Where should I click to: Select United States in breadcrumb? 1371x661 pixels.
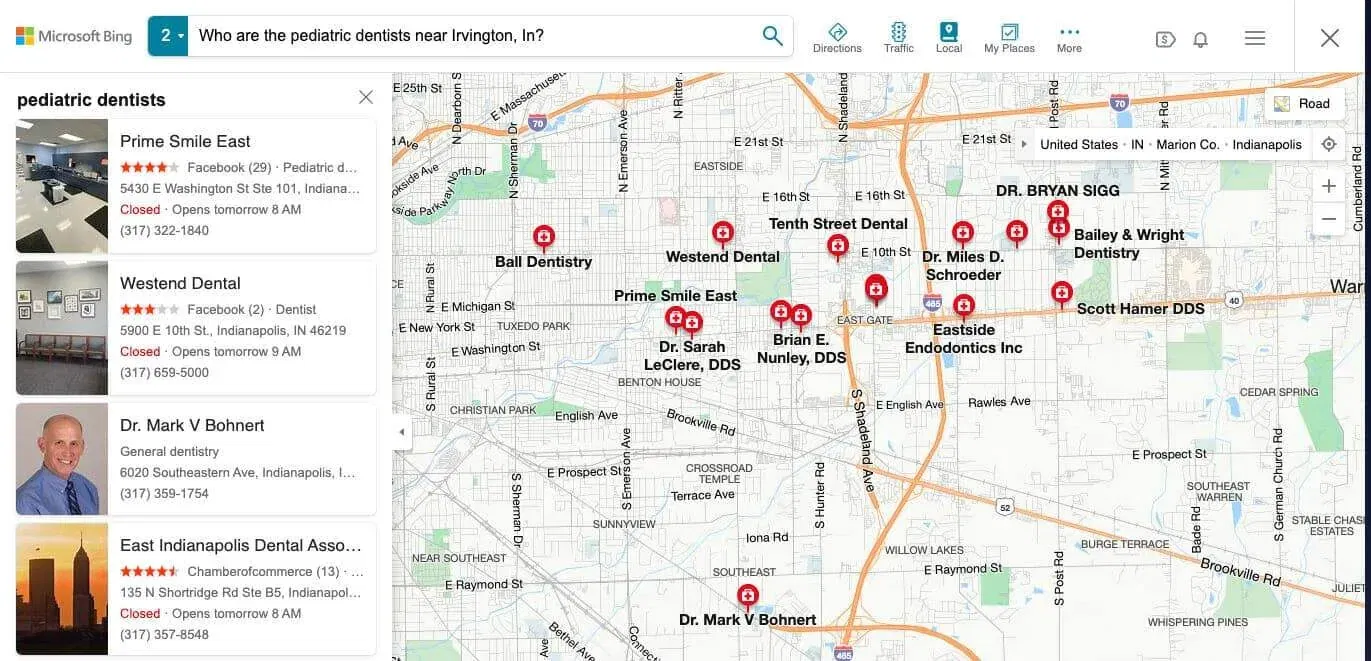[1079, 144]
